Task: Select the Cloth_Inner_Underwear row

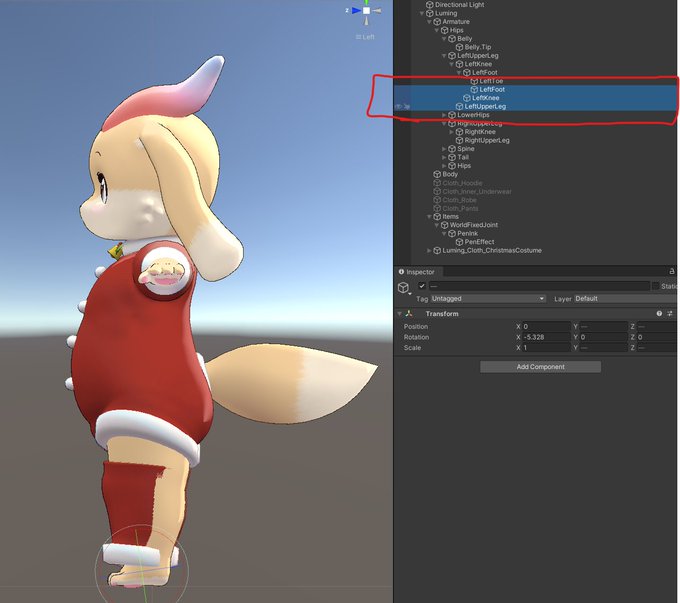Action: (535, 191)
